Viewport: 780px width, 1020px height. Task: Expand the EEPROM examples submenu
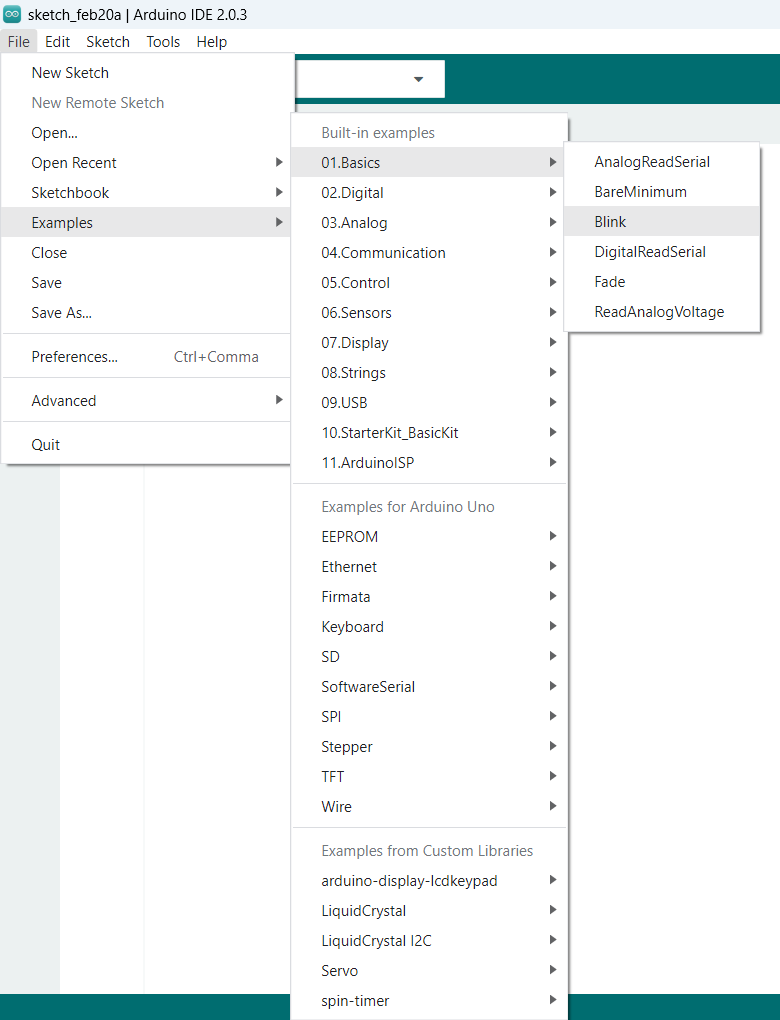pyautogui.click(x=349, y=537)
